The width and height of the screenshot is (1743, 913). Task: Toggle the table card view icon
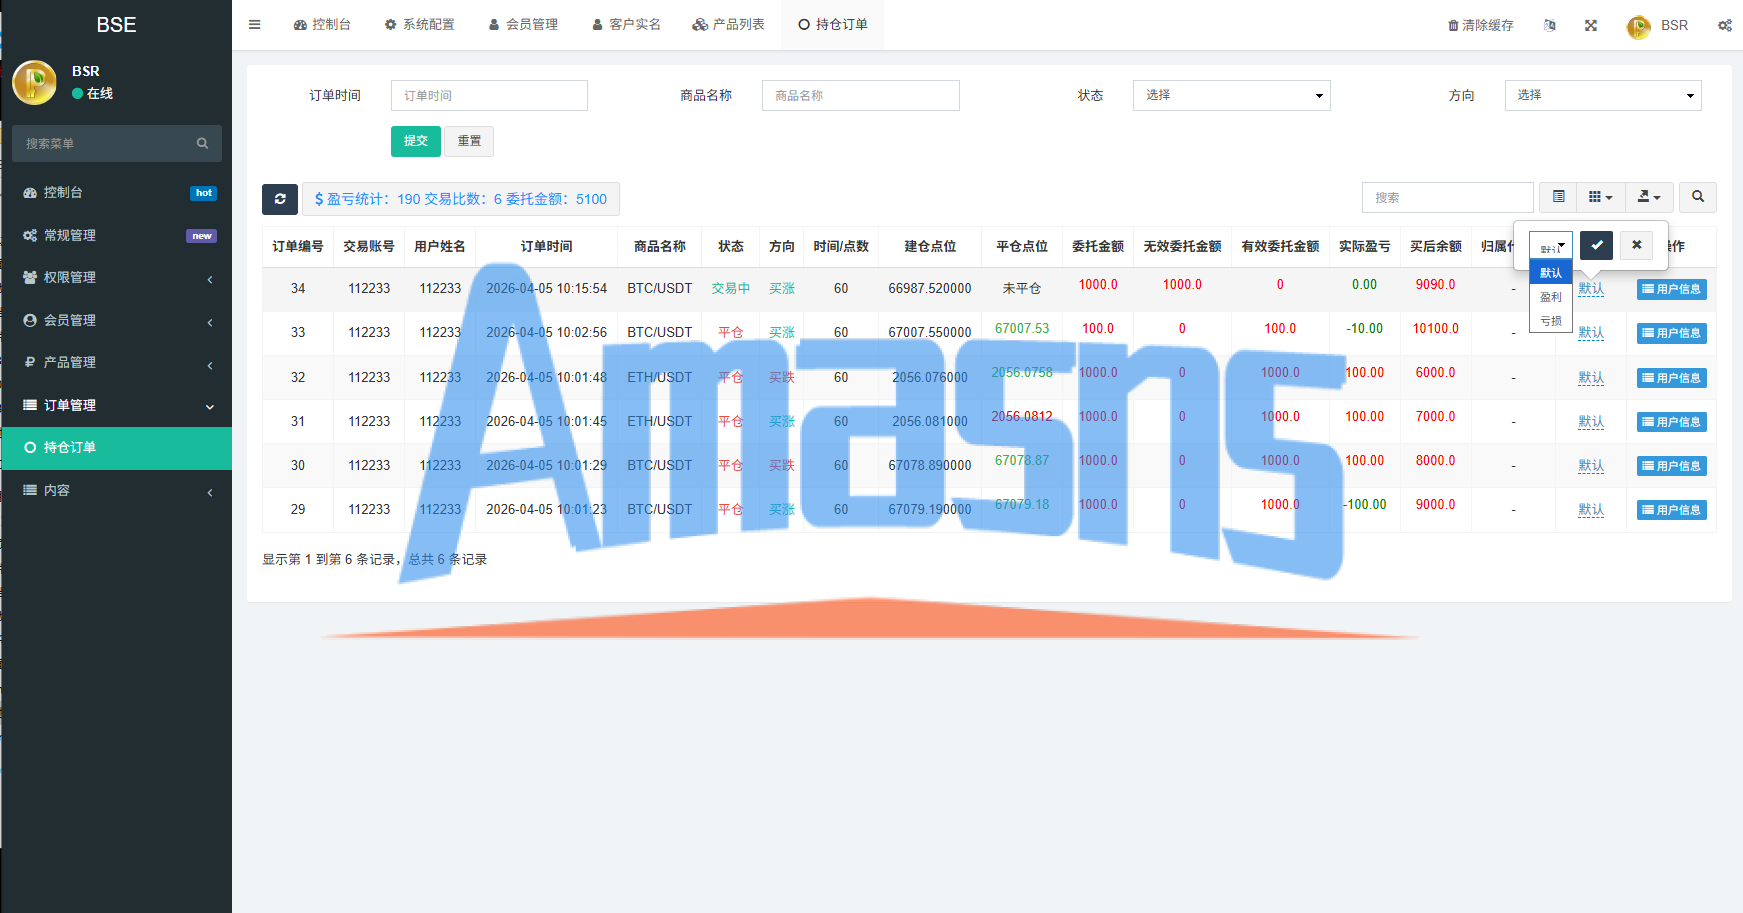pyautogui.click(x=1558, y=197)
